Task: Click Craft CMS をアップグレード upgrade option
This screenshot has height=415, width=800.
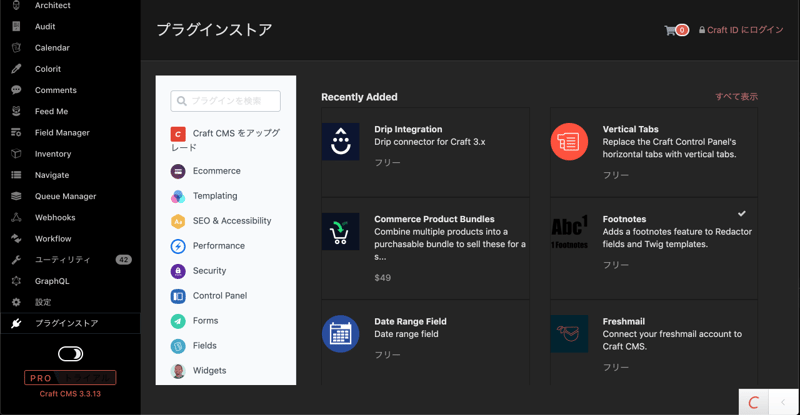Action: click(226, 139)
